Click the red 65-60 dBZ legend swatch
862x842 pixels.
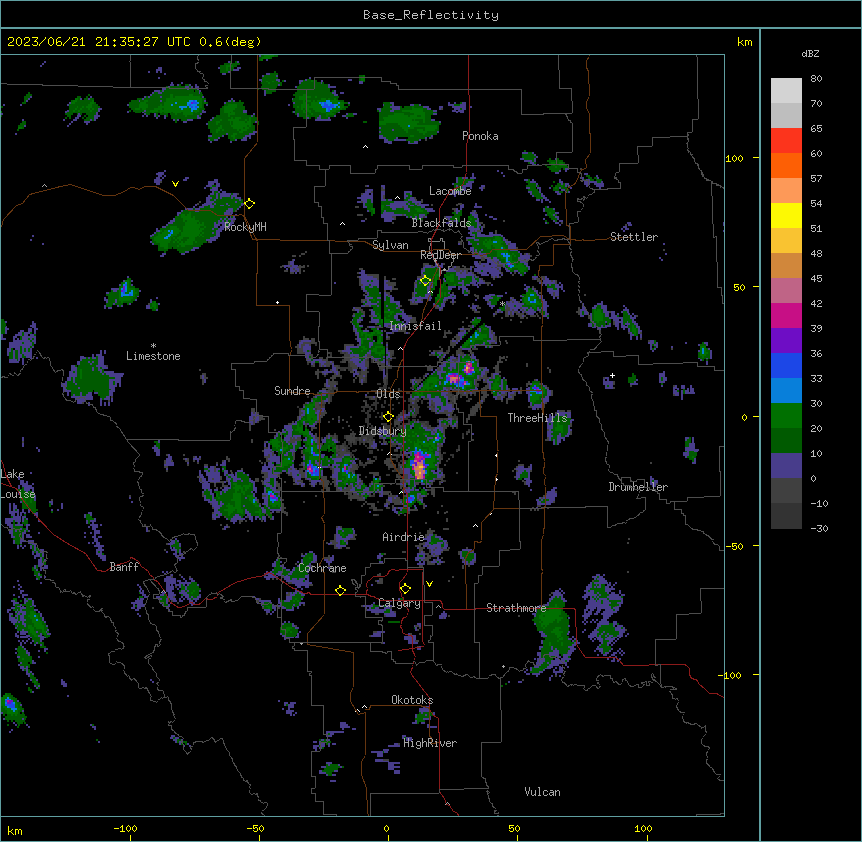786,140
